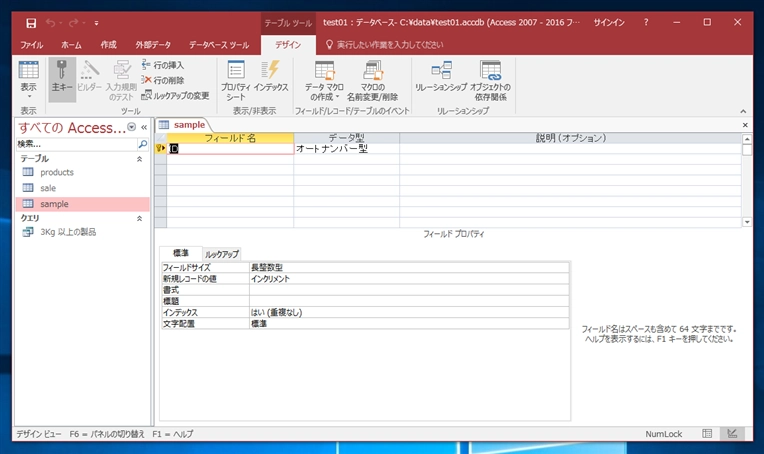Click the Save icon in quick access toolbar
Screen dimensions: 764x454
tap(31, 23)
